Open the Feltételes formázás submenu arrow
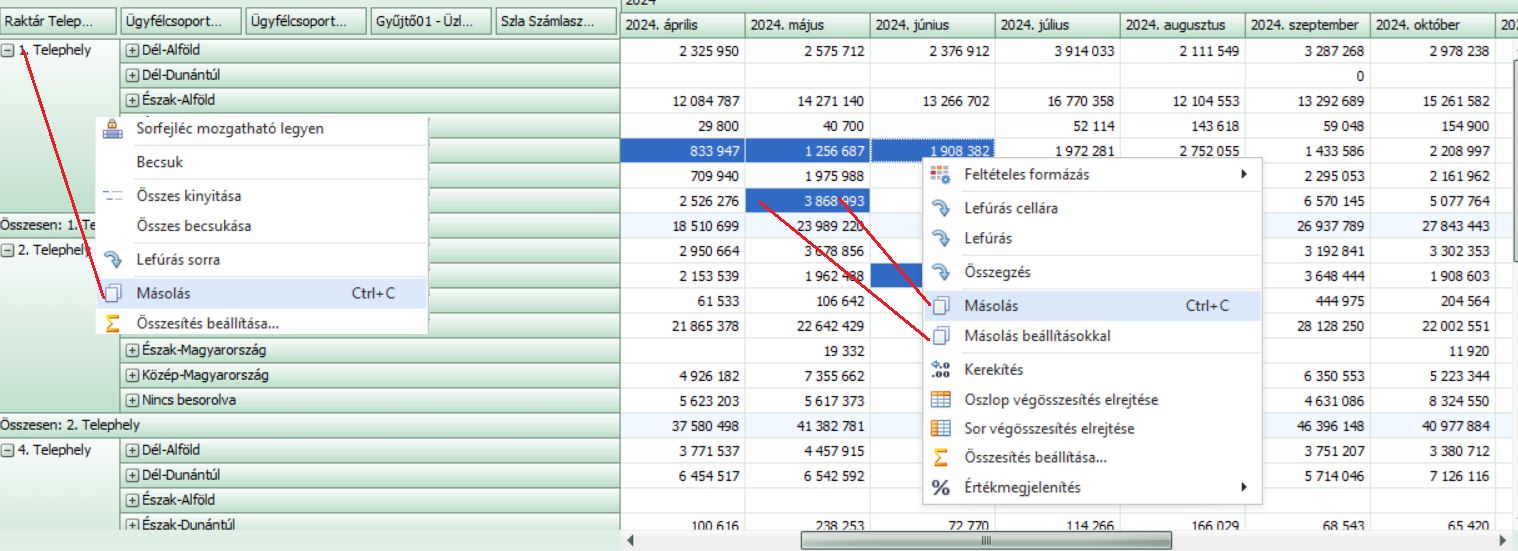Image resolution: width=1518 pixels, height=551 pixels. [x=1244, y=174]
